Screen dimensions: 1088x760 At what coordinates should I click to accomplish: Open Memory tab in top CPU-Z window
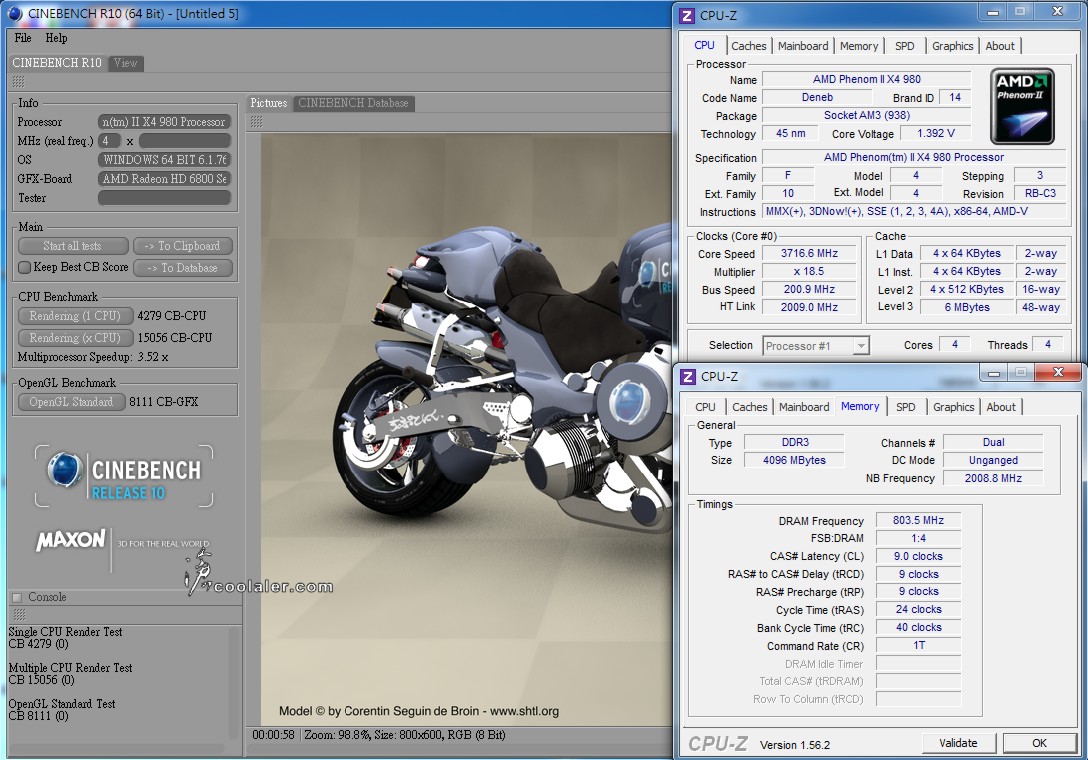click(859, 46)
